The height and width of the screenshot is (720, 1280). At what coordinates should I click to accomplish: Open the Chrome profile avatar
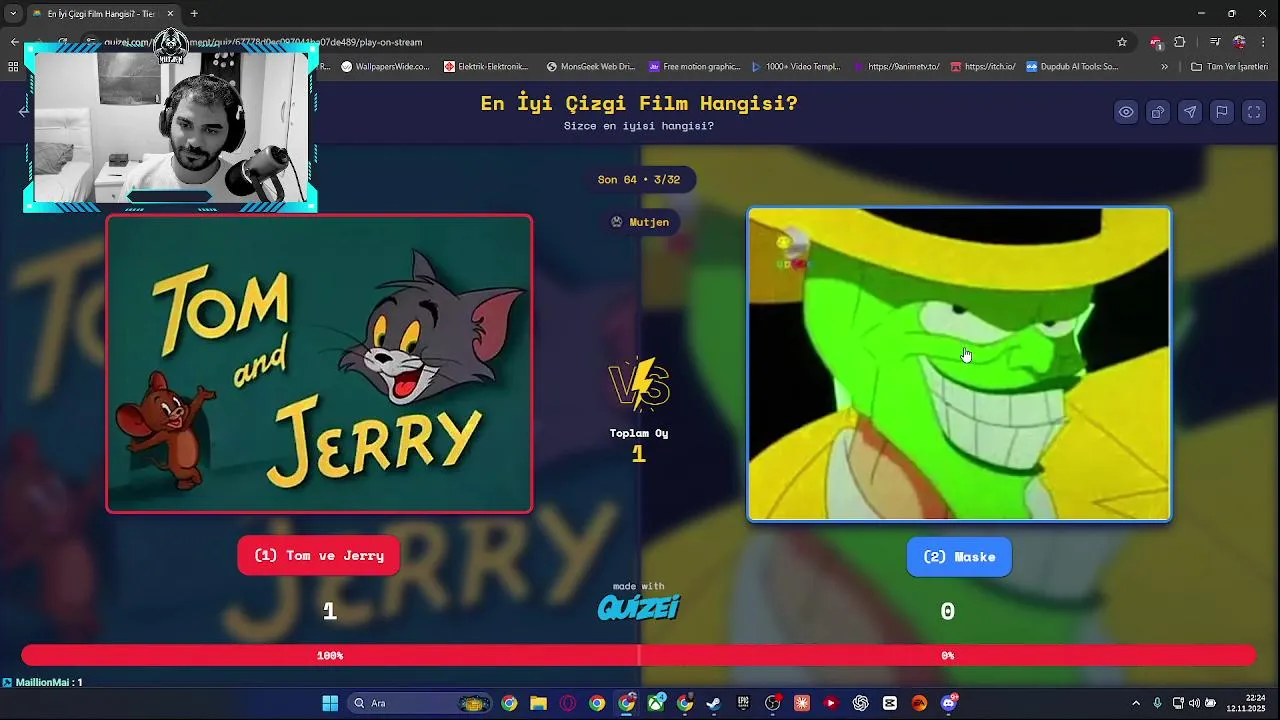(1240, 42)
